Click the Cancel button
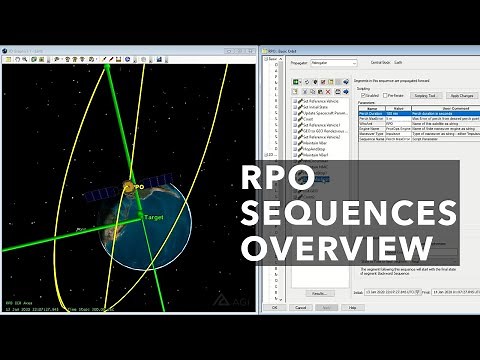Viewport: 480px width, 360px height. click(x=301, y=307)
